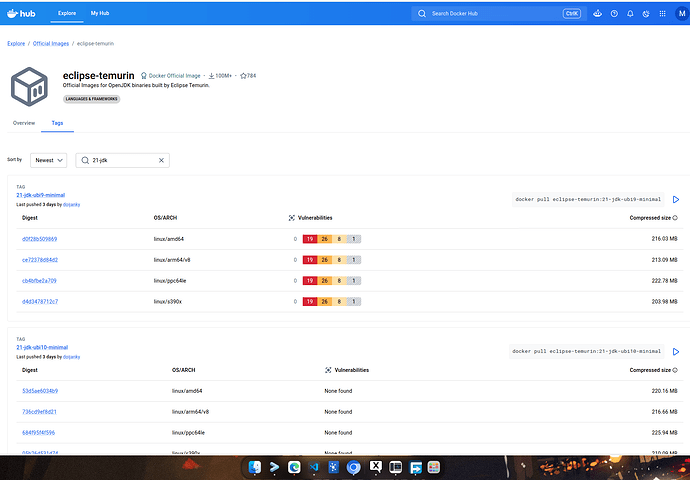Viewport: 690px width, 480px height.
Task: Clear the 21-jdk tag filter
Action: 161,160
